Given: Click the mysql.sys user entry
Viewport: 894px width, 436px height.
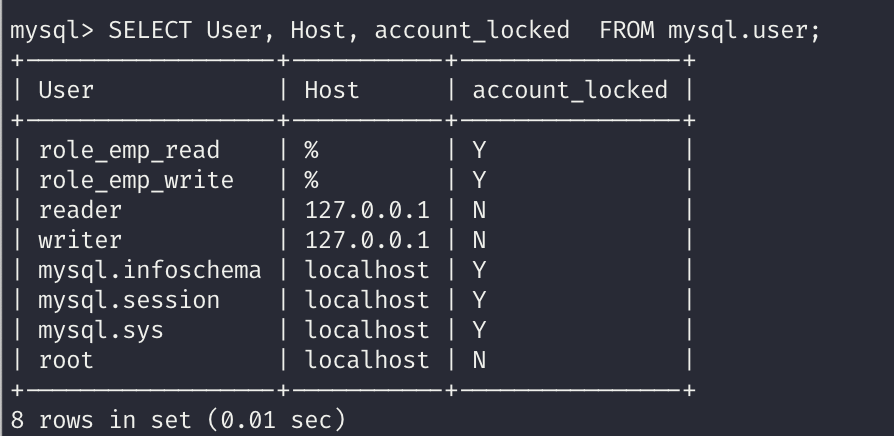Looking at the screenshot, I should 101,330.
